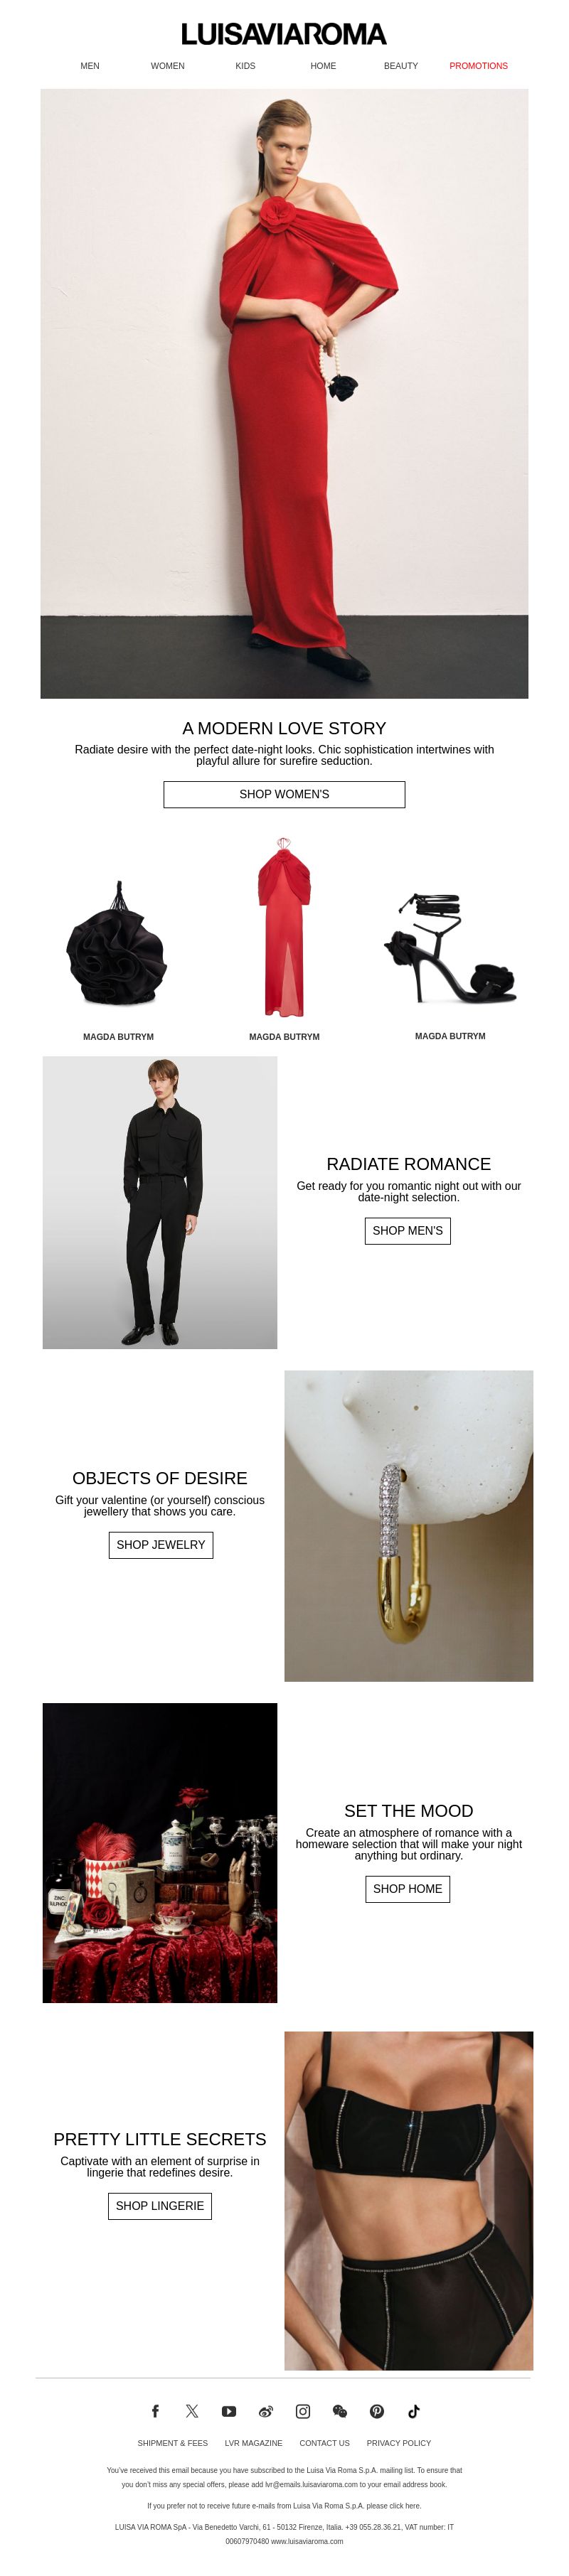The image size is (569, 2576).
Task: Open the Weibo social icon
Action: point(266,2411)
